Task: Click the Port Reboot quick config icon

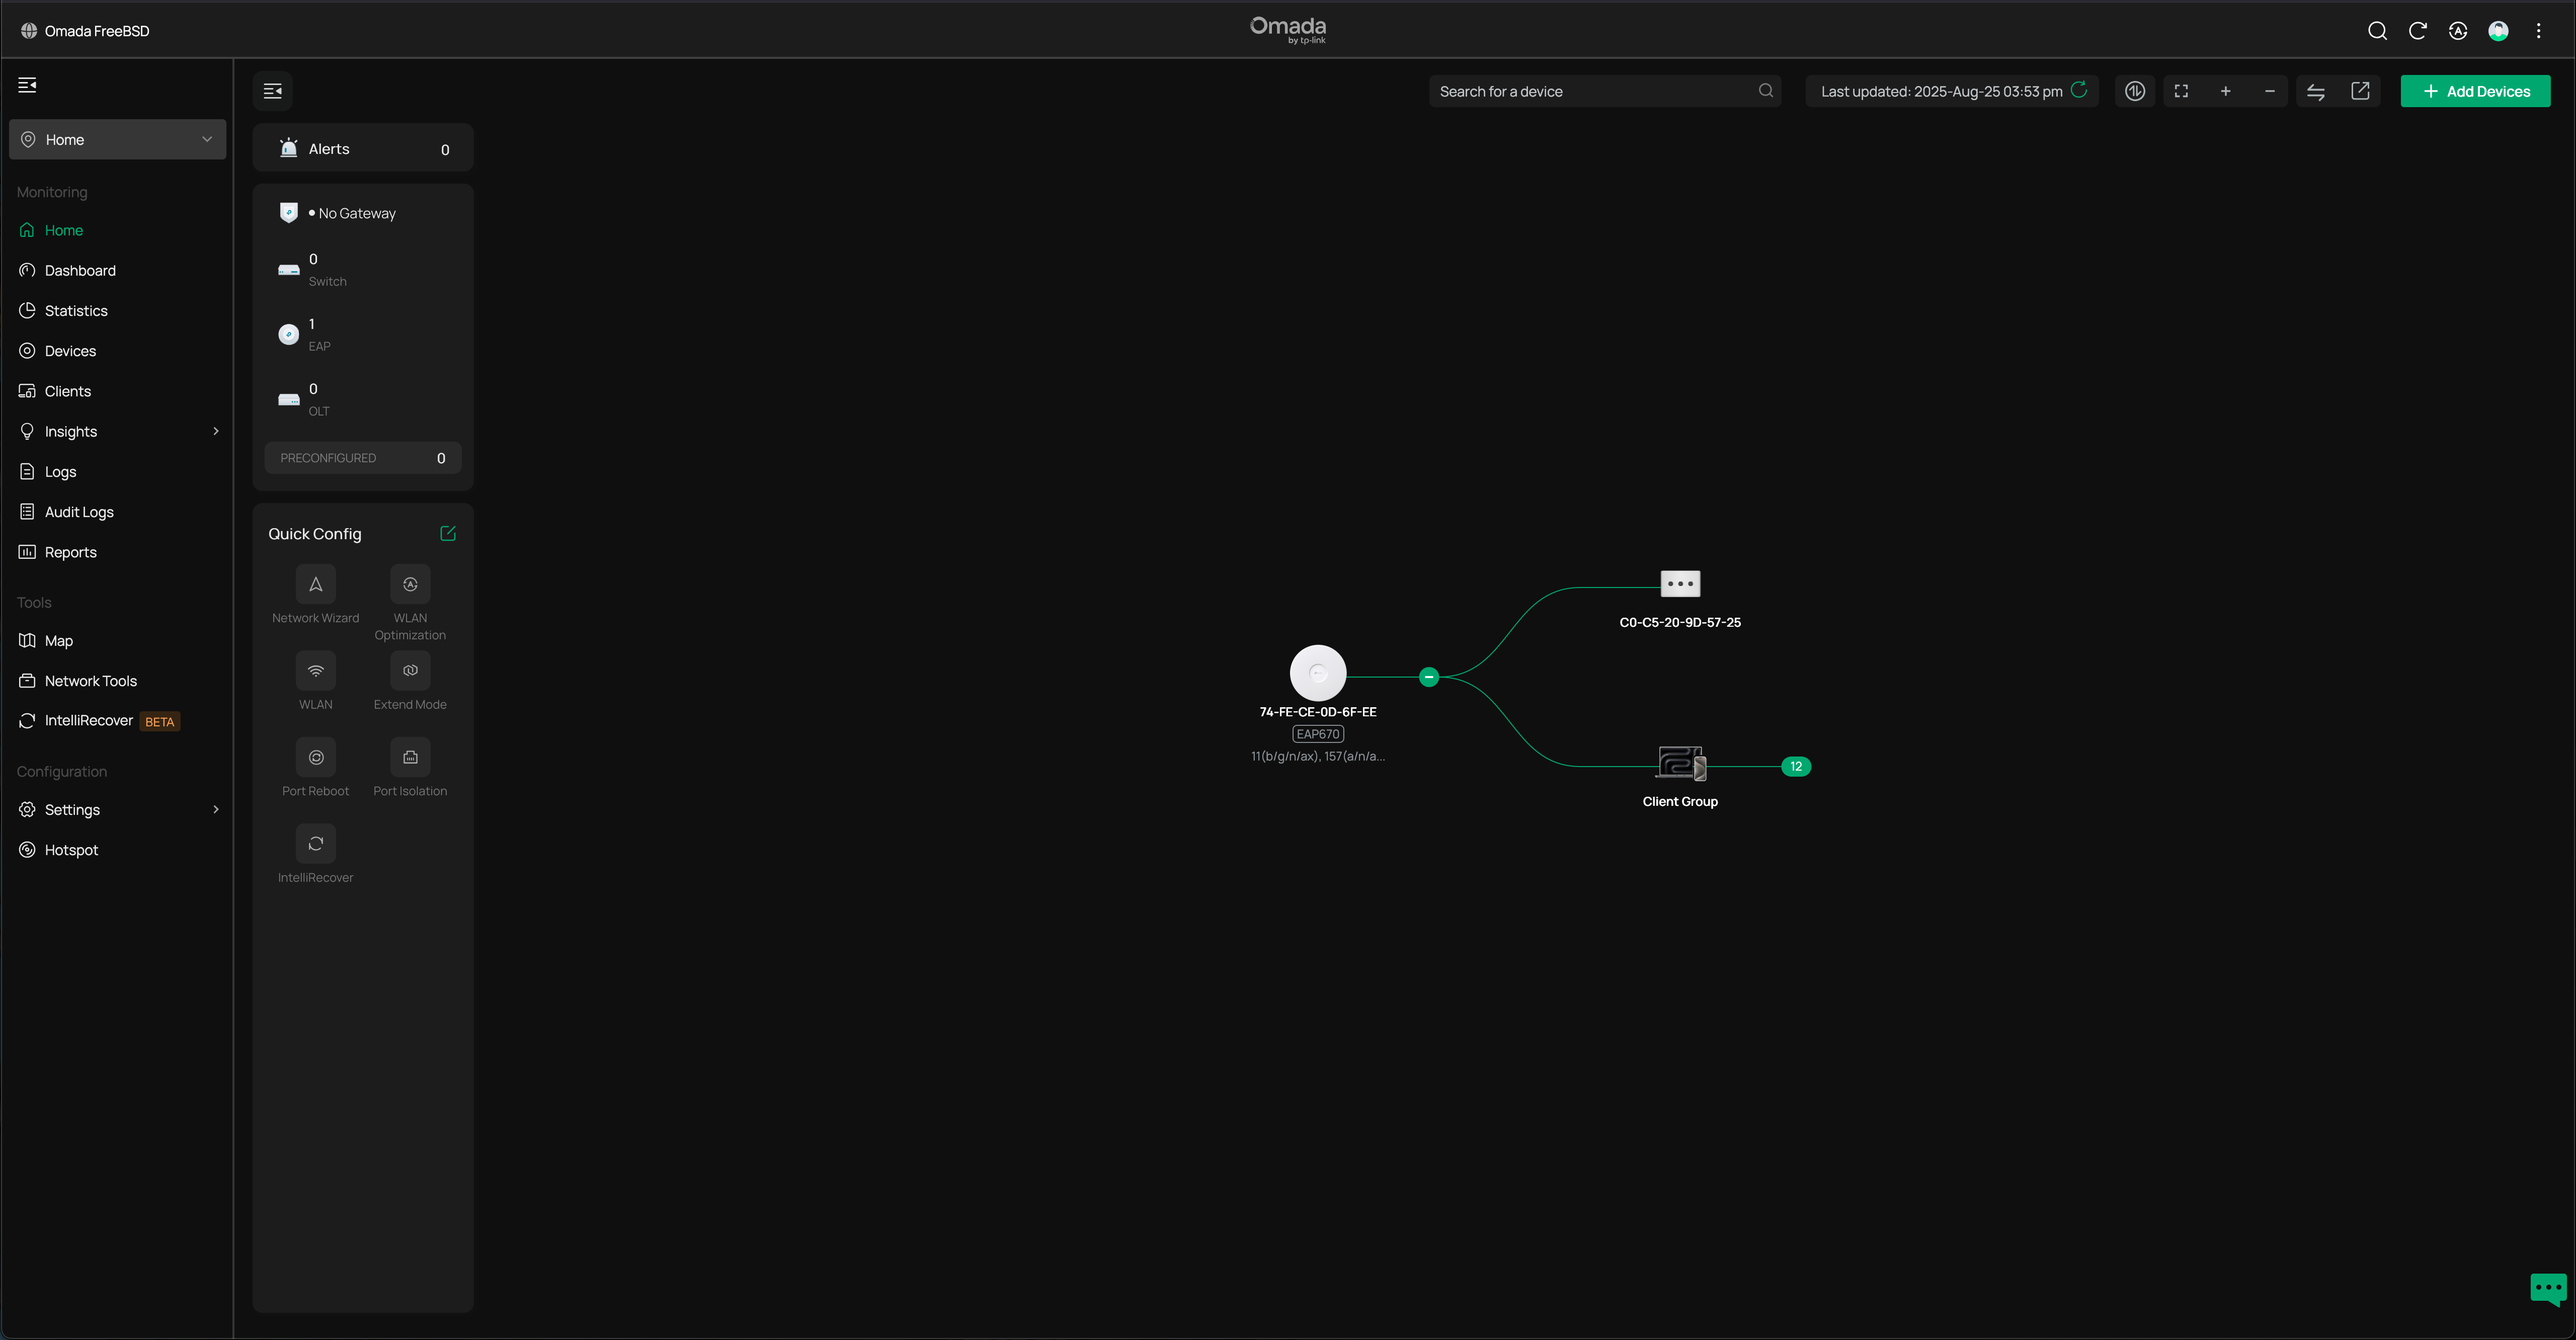Action: (x=315, y=757)
